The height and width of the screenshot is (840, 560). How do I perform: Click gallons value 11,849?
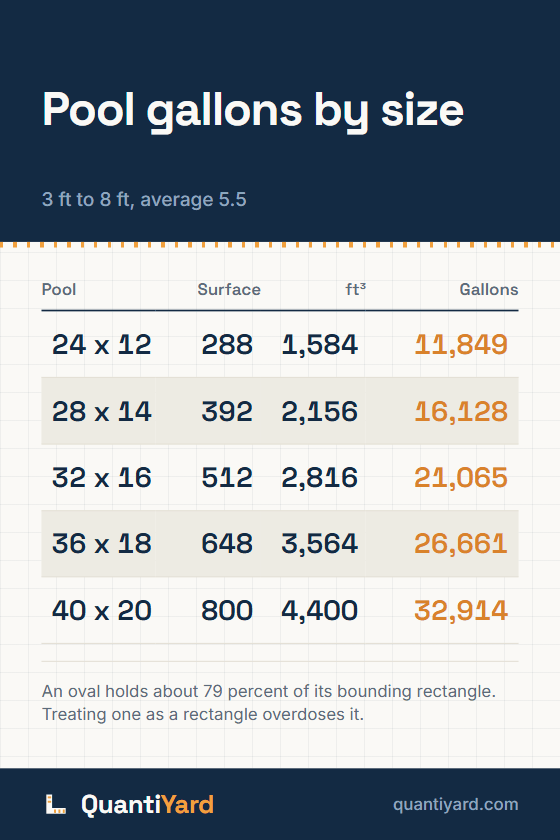tap(461, 344)
